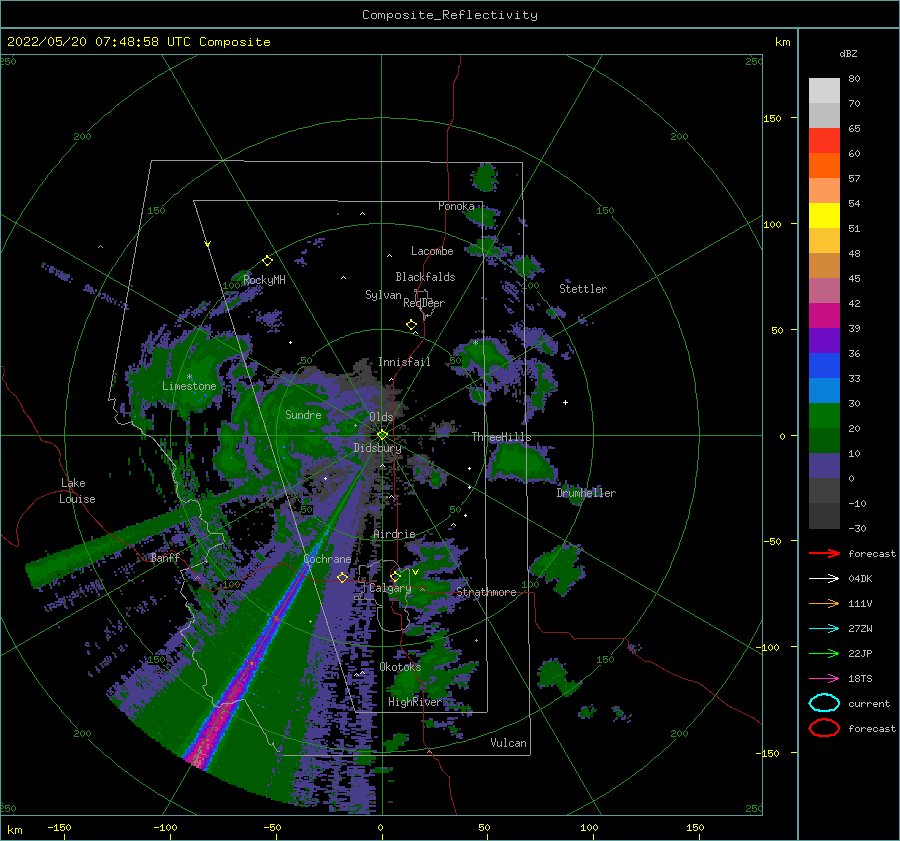
Task: Click the cyan current ellipse icon
Action: (824, 703)
